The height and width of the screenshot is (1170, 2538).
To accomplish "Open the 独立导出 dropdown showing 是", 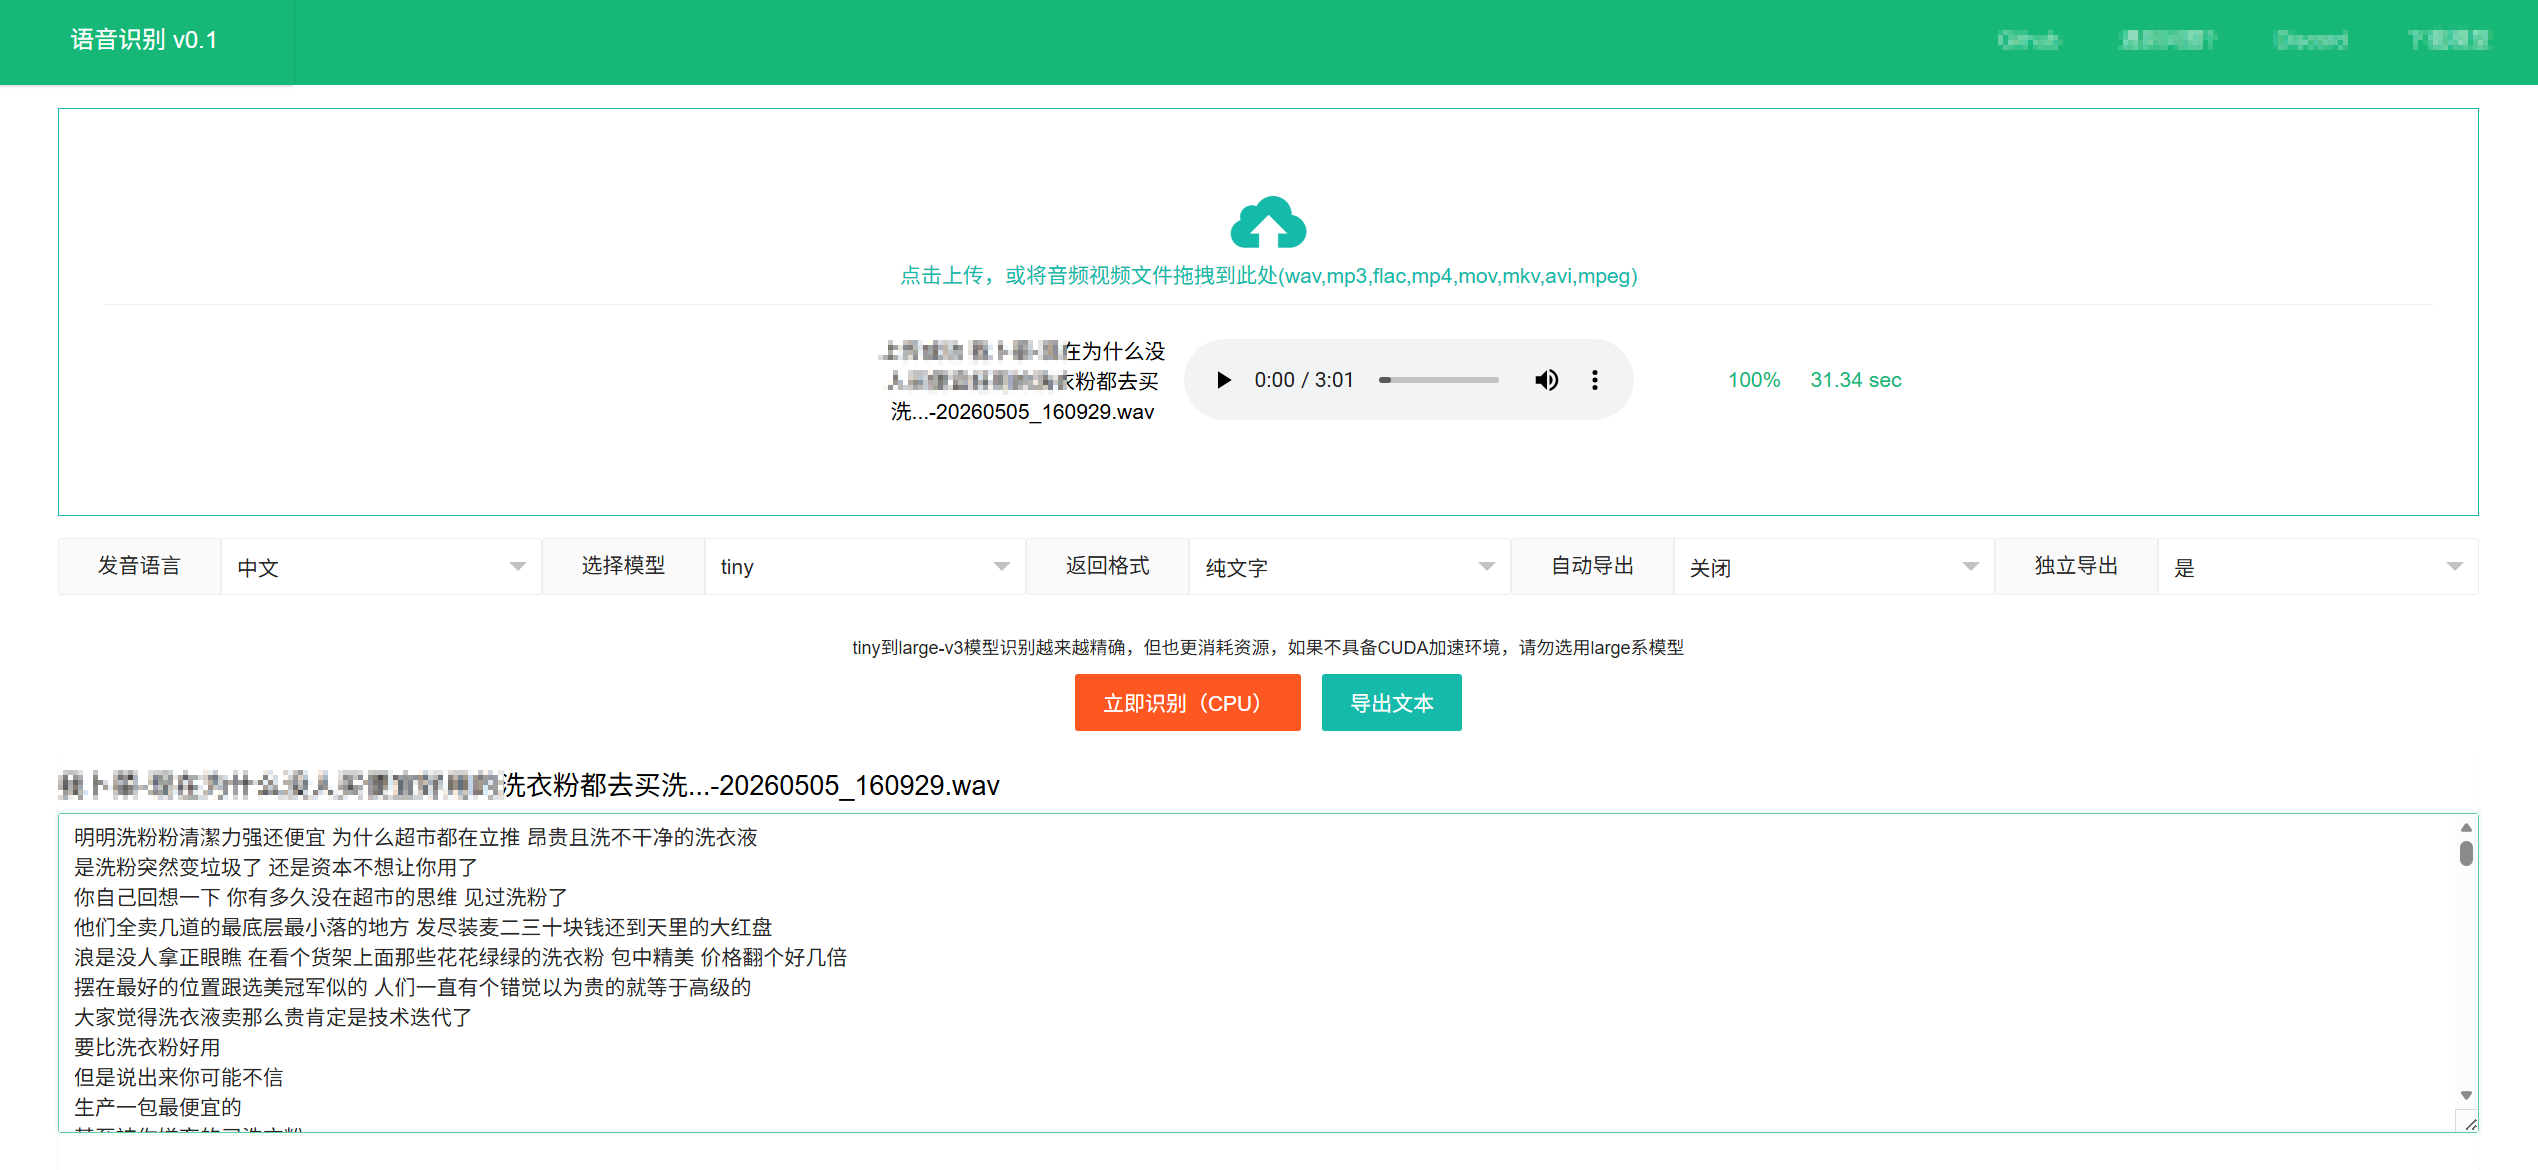I will pos(2317,567).
